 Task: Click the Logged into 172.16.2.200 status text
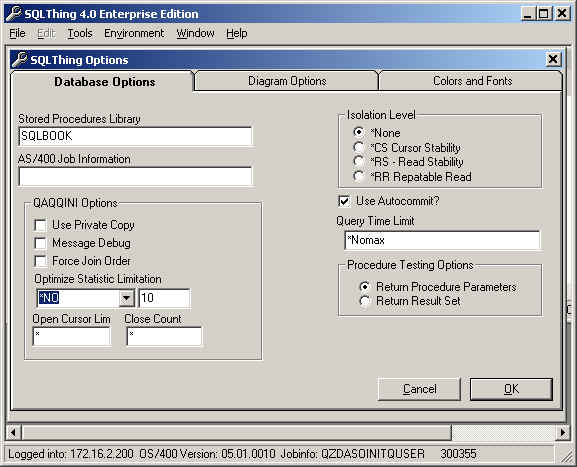click(x=71, y=454)
